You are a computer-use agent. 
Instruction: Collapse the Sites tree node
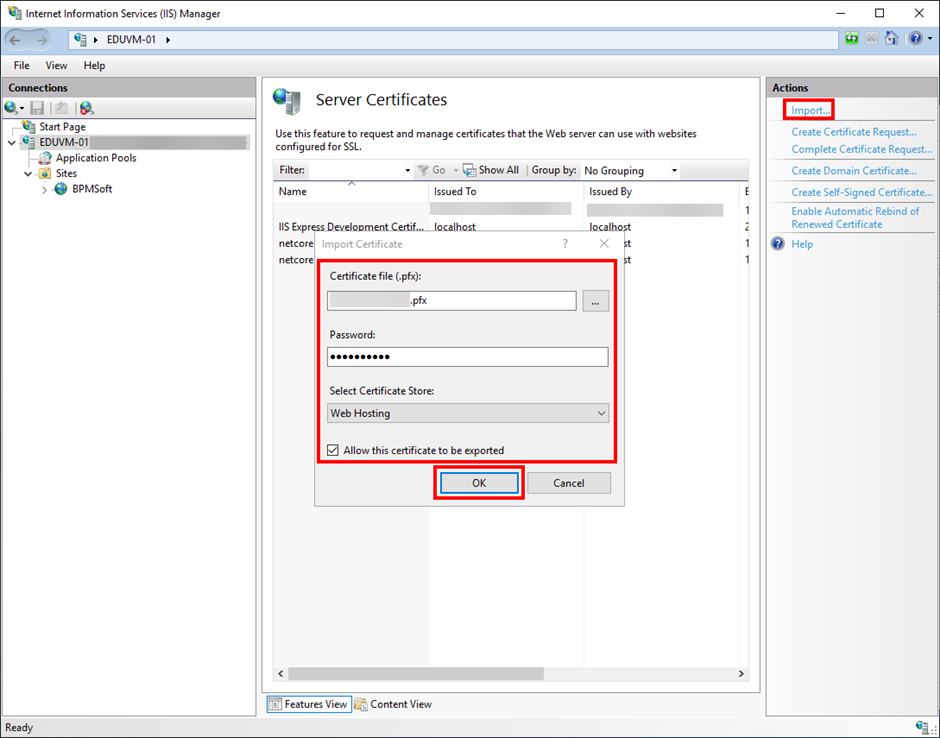pyautogui.click(x=28, y=174)
